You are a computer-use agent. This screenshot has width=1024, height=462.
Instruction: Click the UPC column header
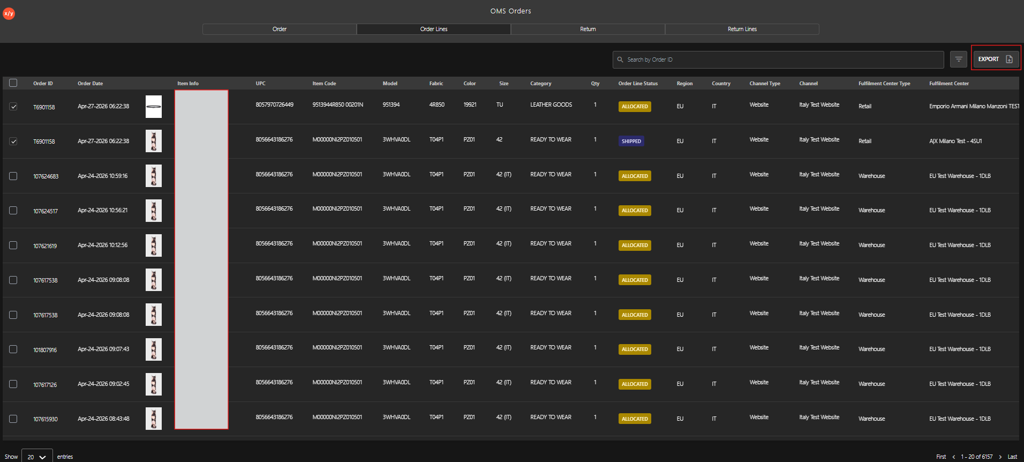pos(261,84)
